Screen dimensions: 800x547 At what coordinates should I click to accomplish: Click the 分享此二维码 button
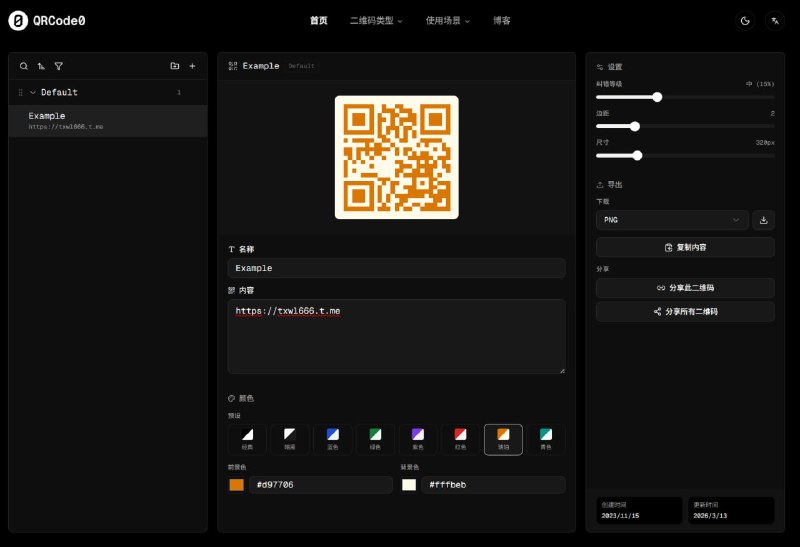click(685, 288)
